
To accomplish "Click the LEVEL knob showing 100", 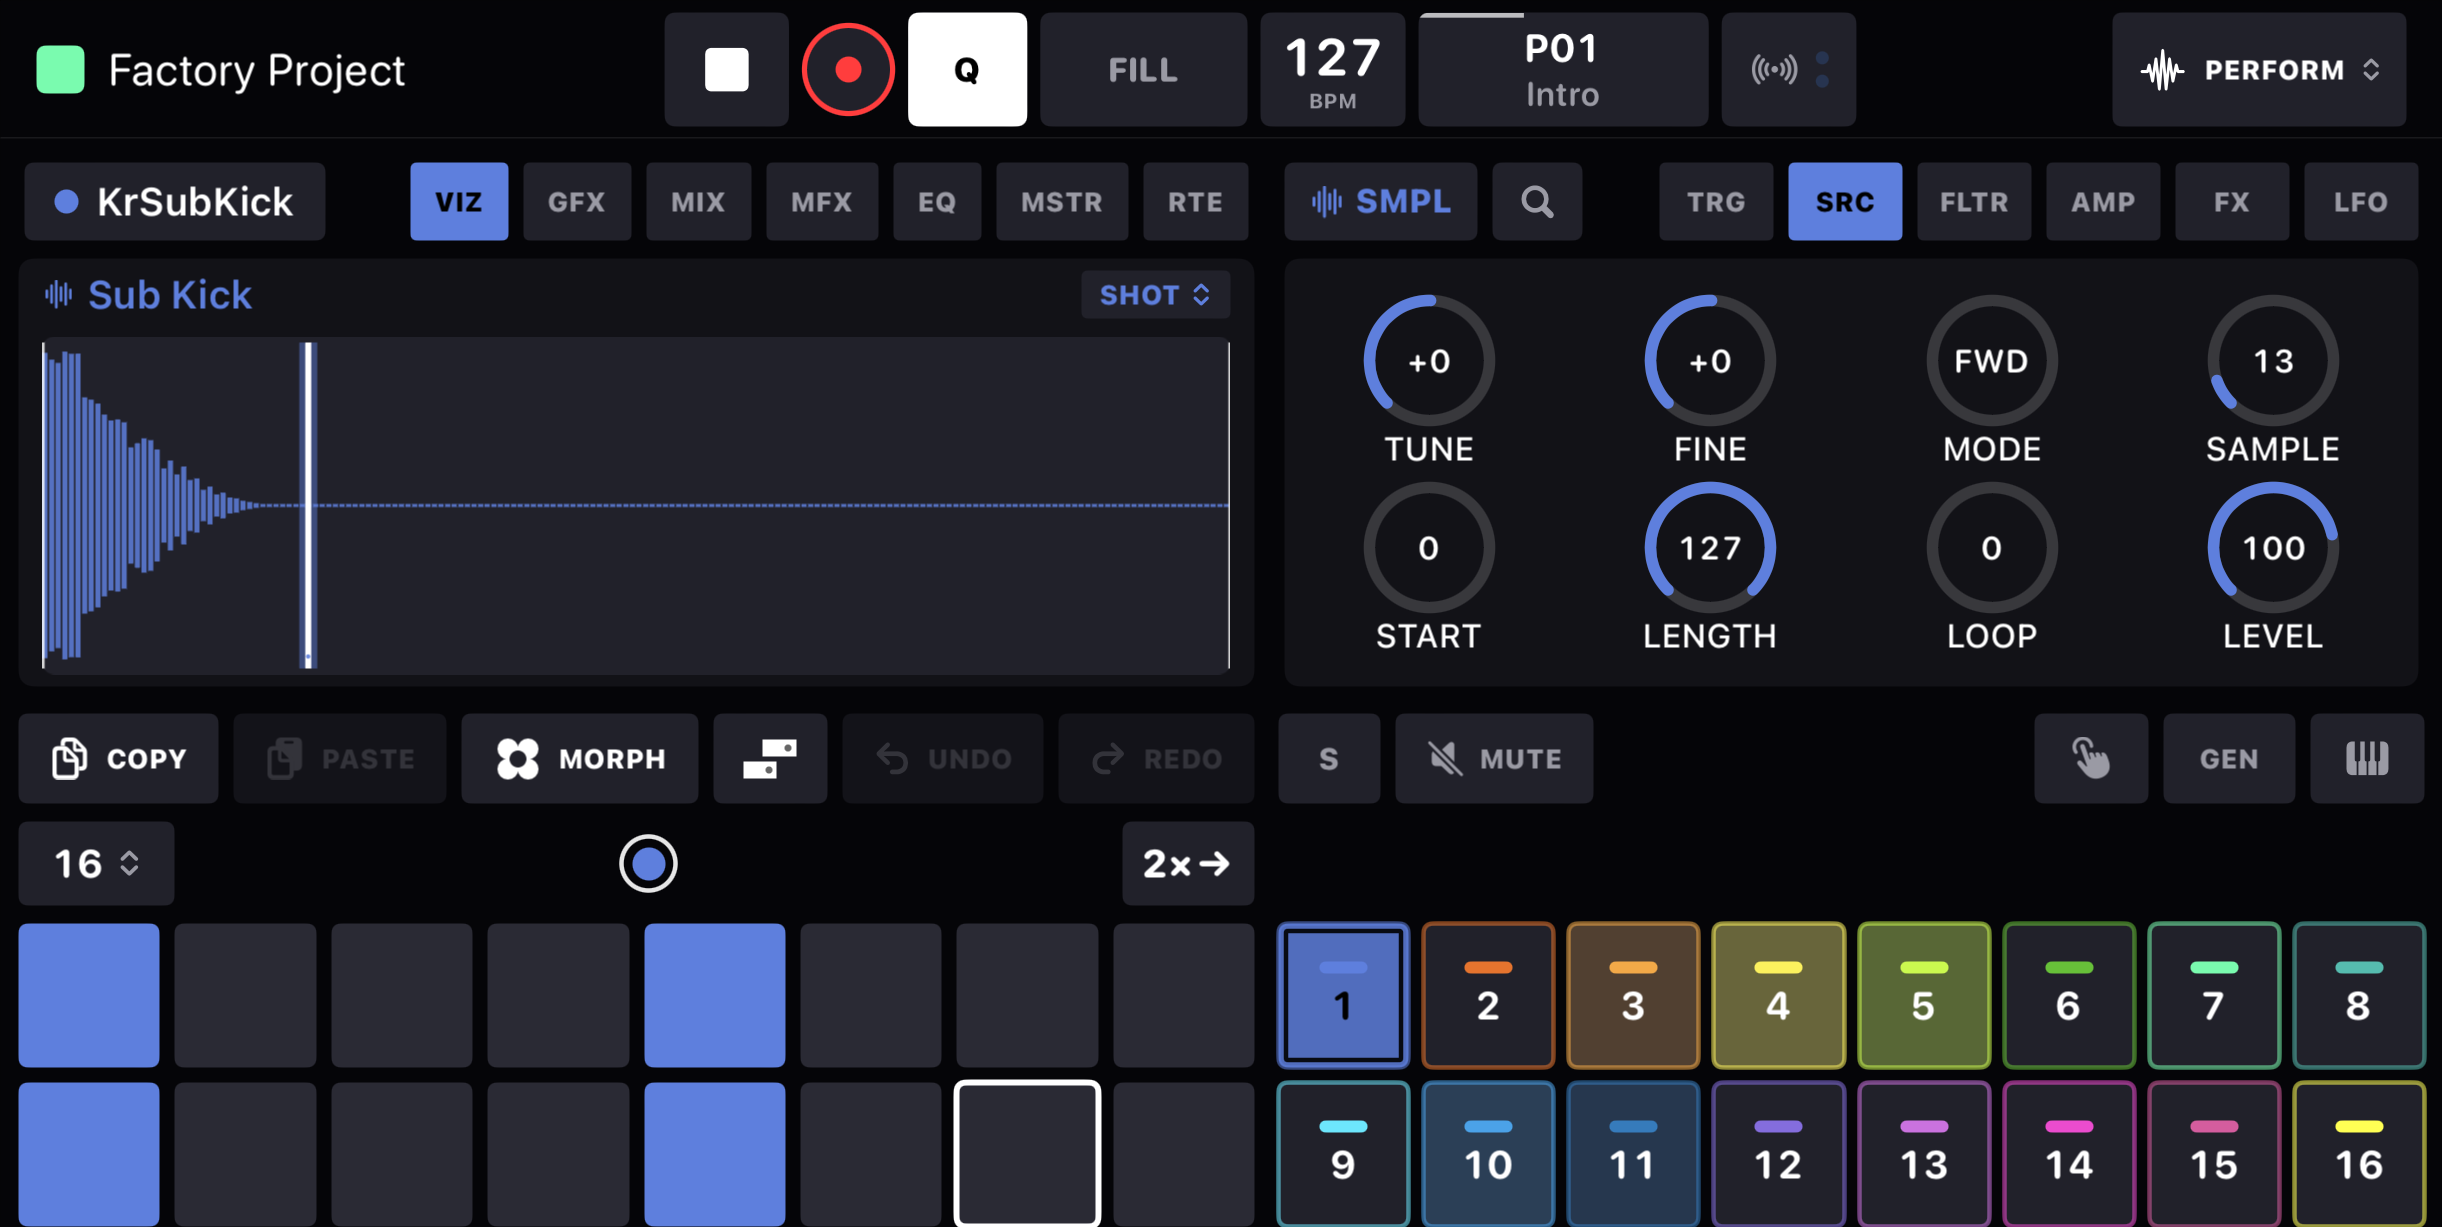I will [2273, 548].
